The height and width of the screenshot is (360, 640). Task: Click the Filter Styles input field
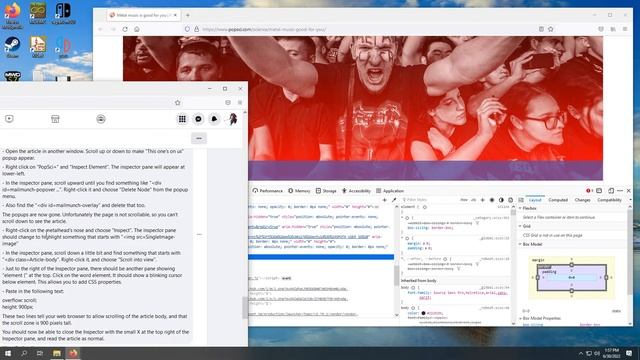click(x=429, y=200)
